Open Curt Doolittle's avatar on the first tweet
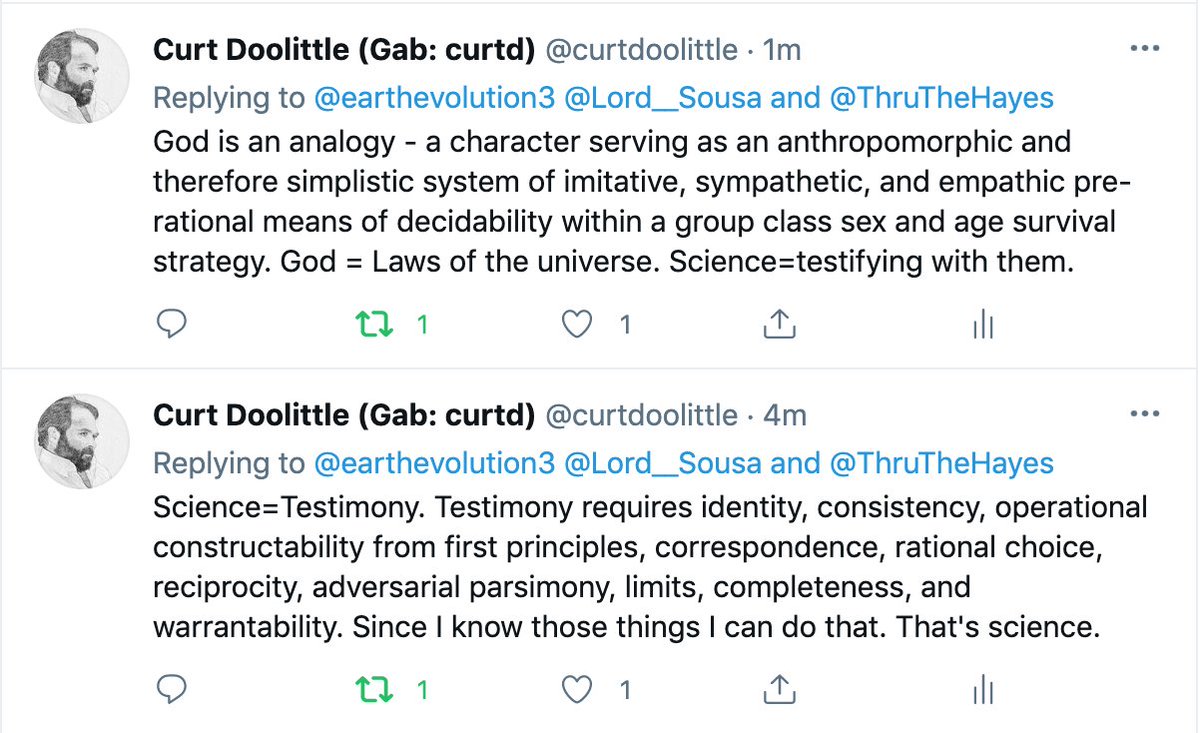 click(82, 76)
